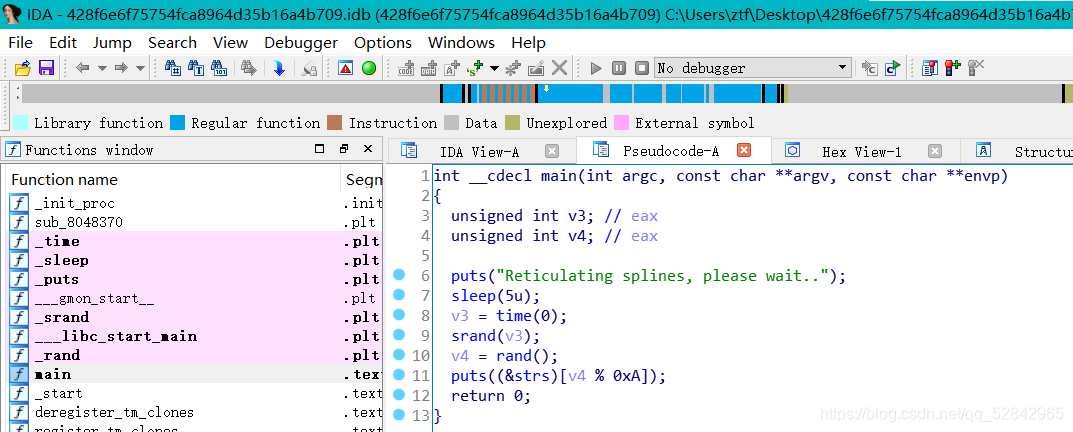This screenshot has width=1073, height=432.
Task: Delete breakpoint with gray X icon
Action: click(976, 68)
